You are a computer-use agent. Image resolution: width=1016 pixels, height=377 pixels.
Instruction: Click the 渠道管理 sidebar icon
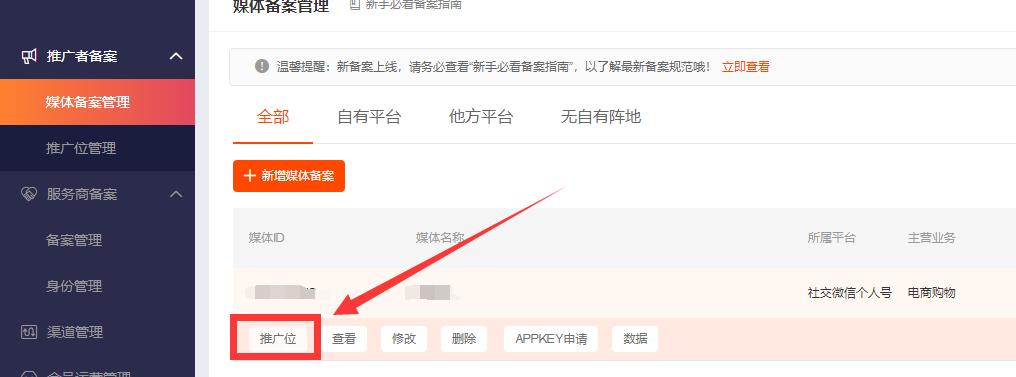click(29, 332)
